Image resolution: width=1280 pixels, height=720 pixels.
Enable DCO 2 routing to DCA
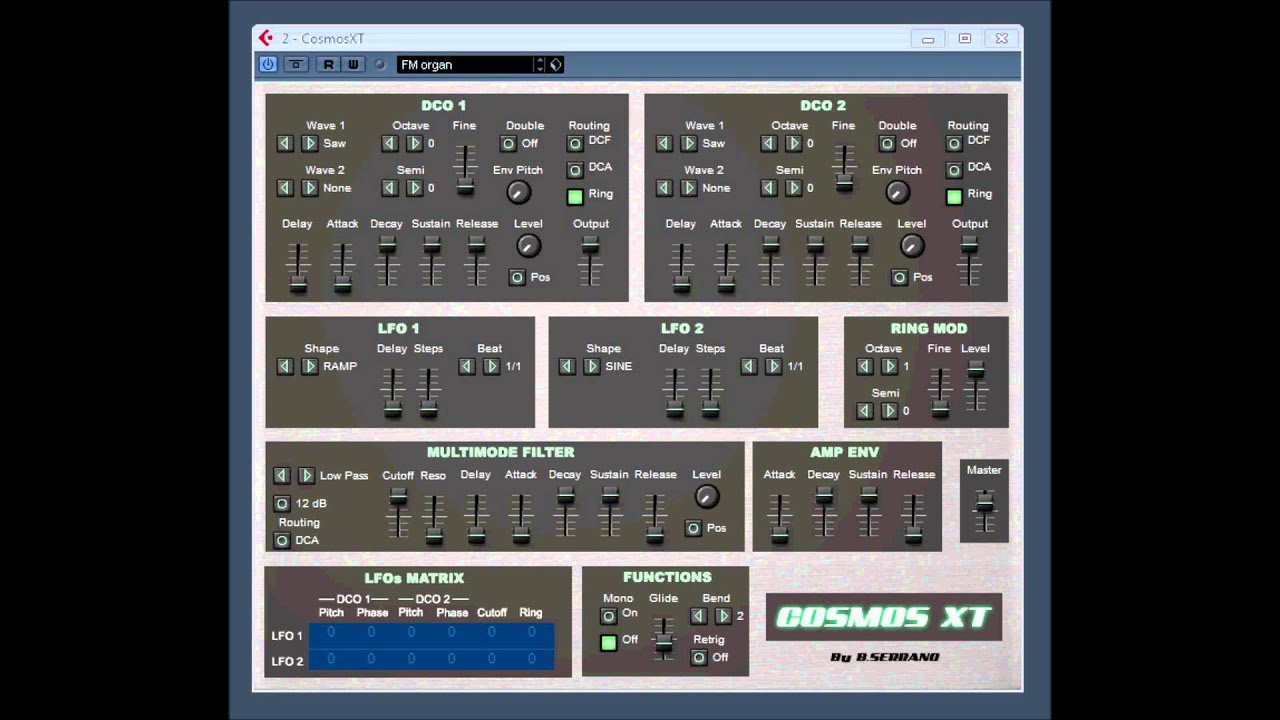pyautogui.click(x=954, y=170)
